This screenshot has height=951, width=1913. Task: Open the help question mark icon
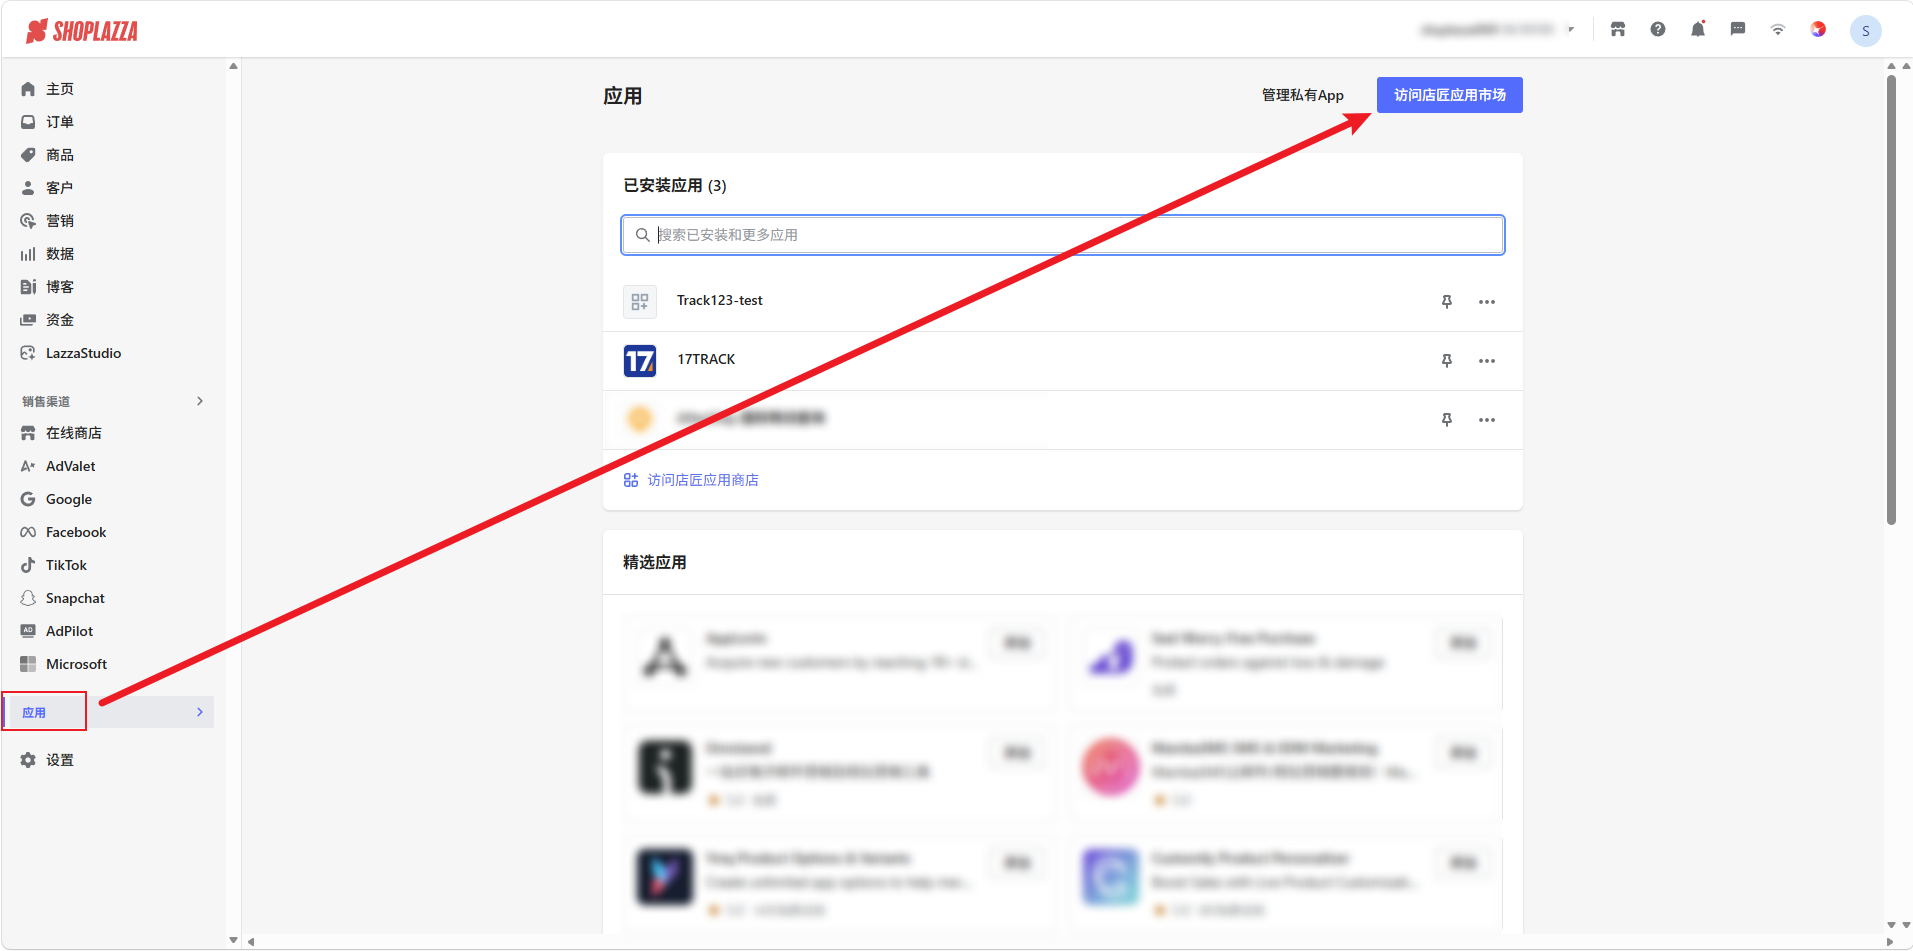[x=1658, y=30]
